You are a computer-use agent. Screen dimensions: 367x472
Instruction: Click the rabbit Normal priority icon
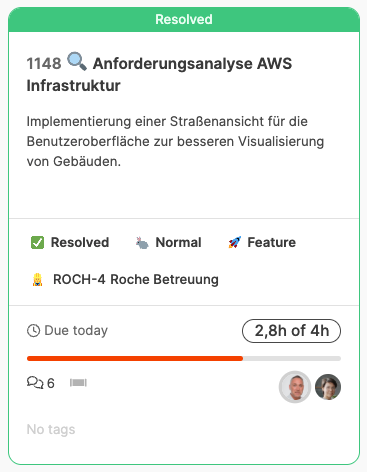(142, 243)
